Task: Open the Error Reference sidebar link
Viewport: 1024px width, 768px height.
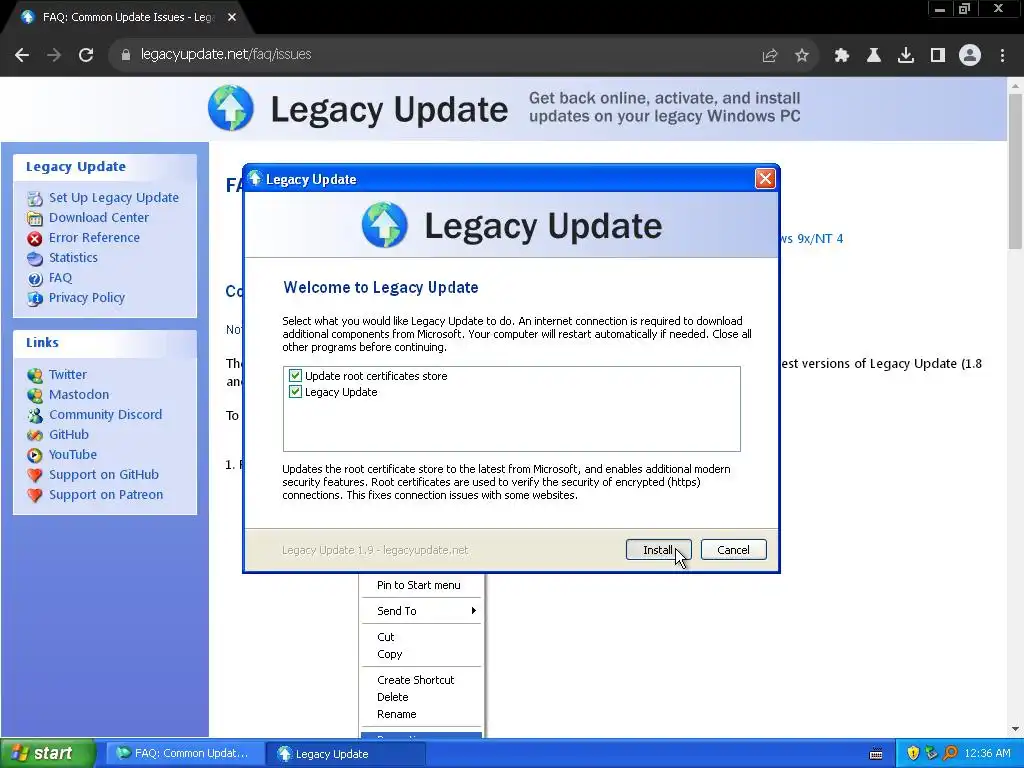Action: 94,238
